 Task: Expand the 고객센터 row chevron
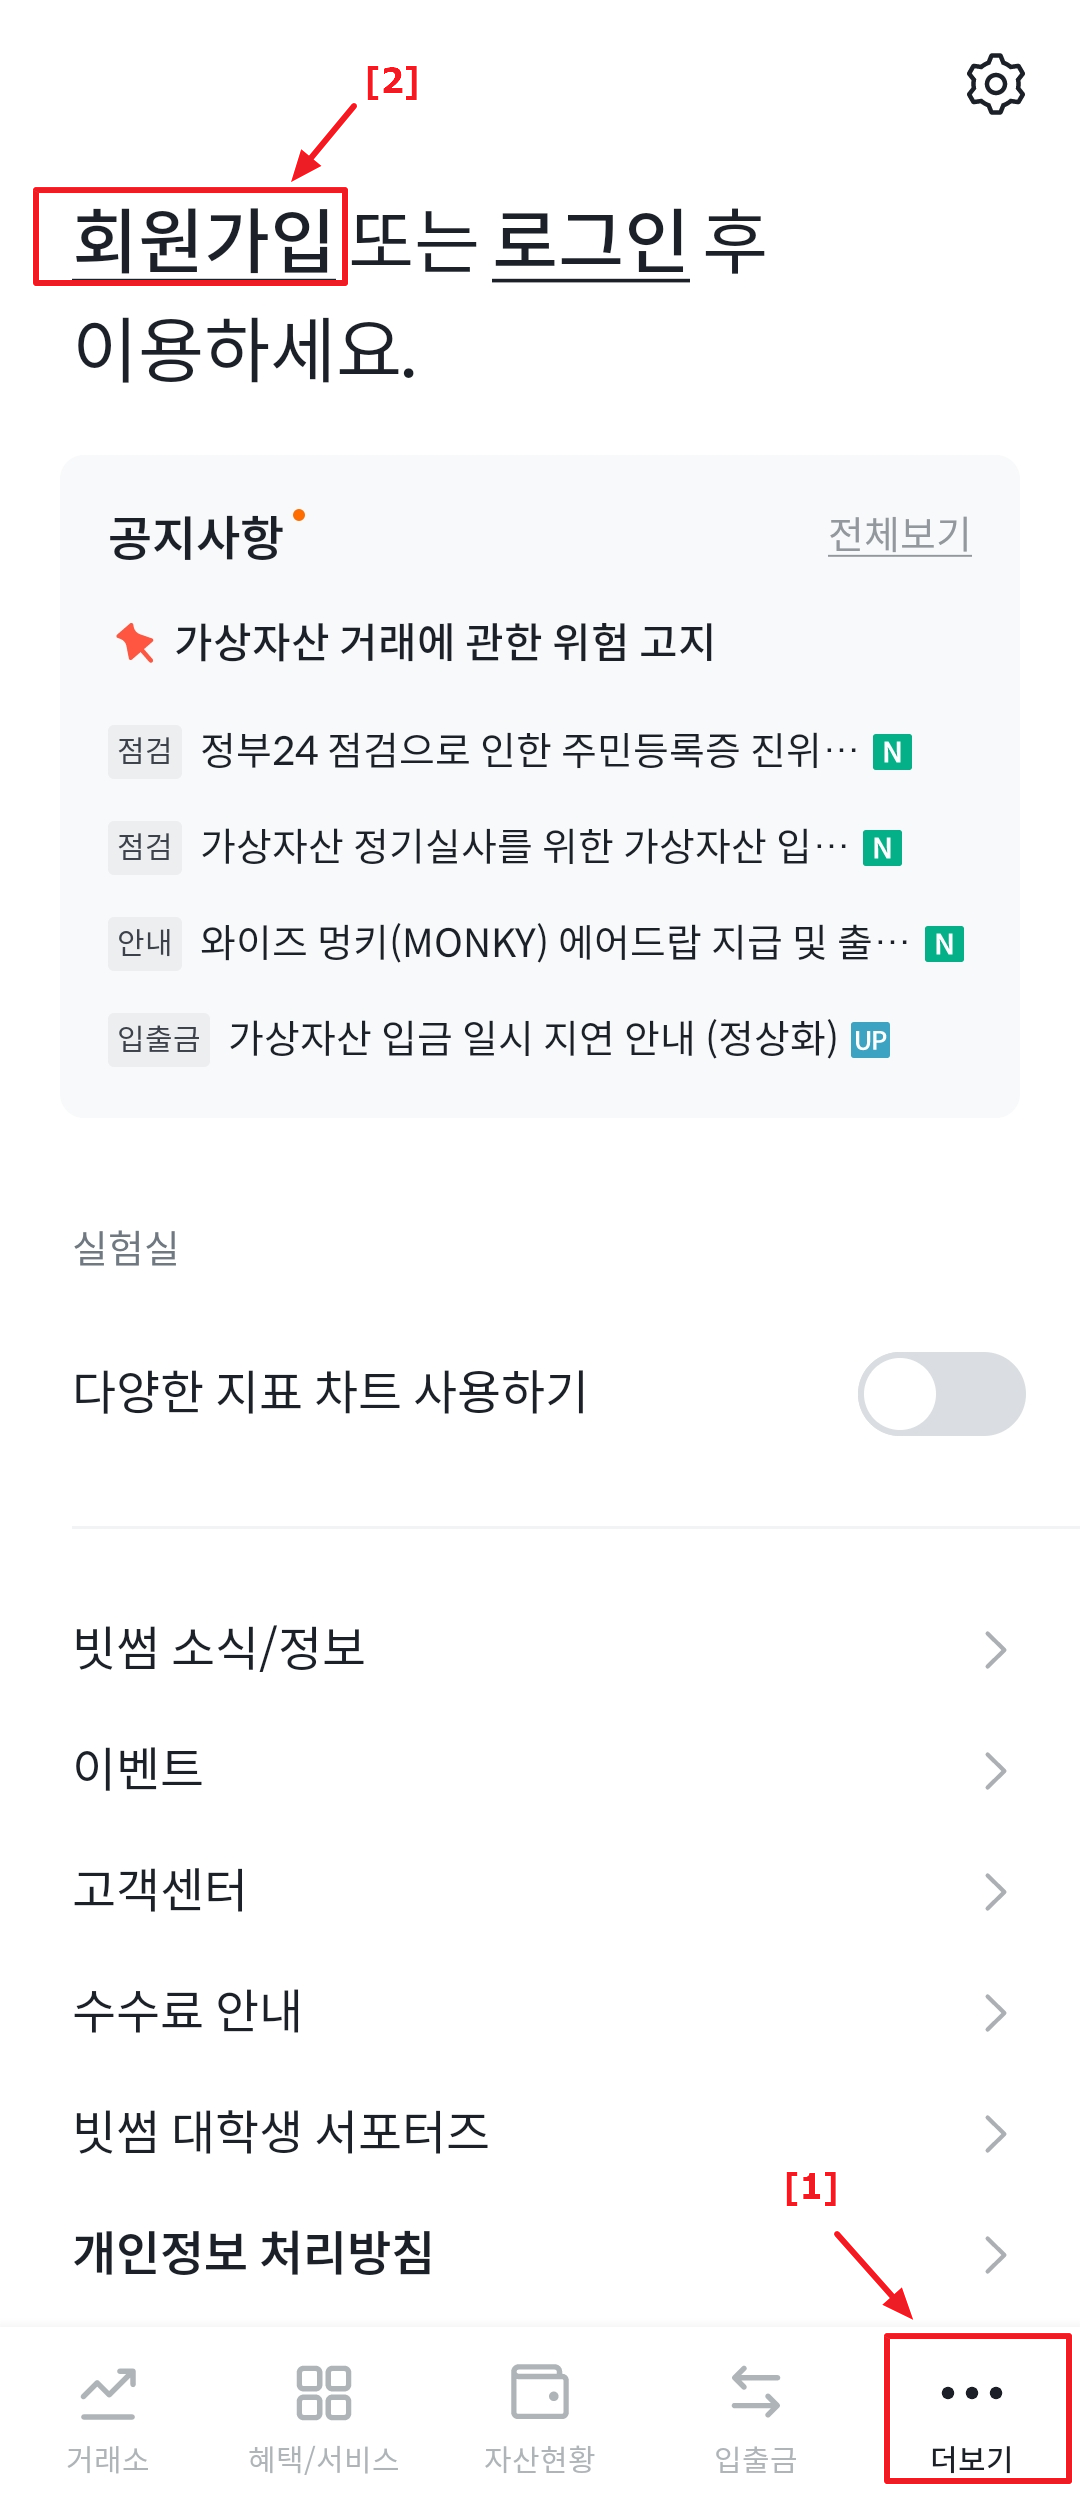pos(995,1891)
